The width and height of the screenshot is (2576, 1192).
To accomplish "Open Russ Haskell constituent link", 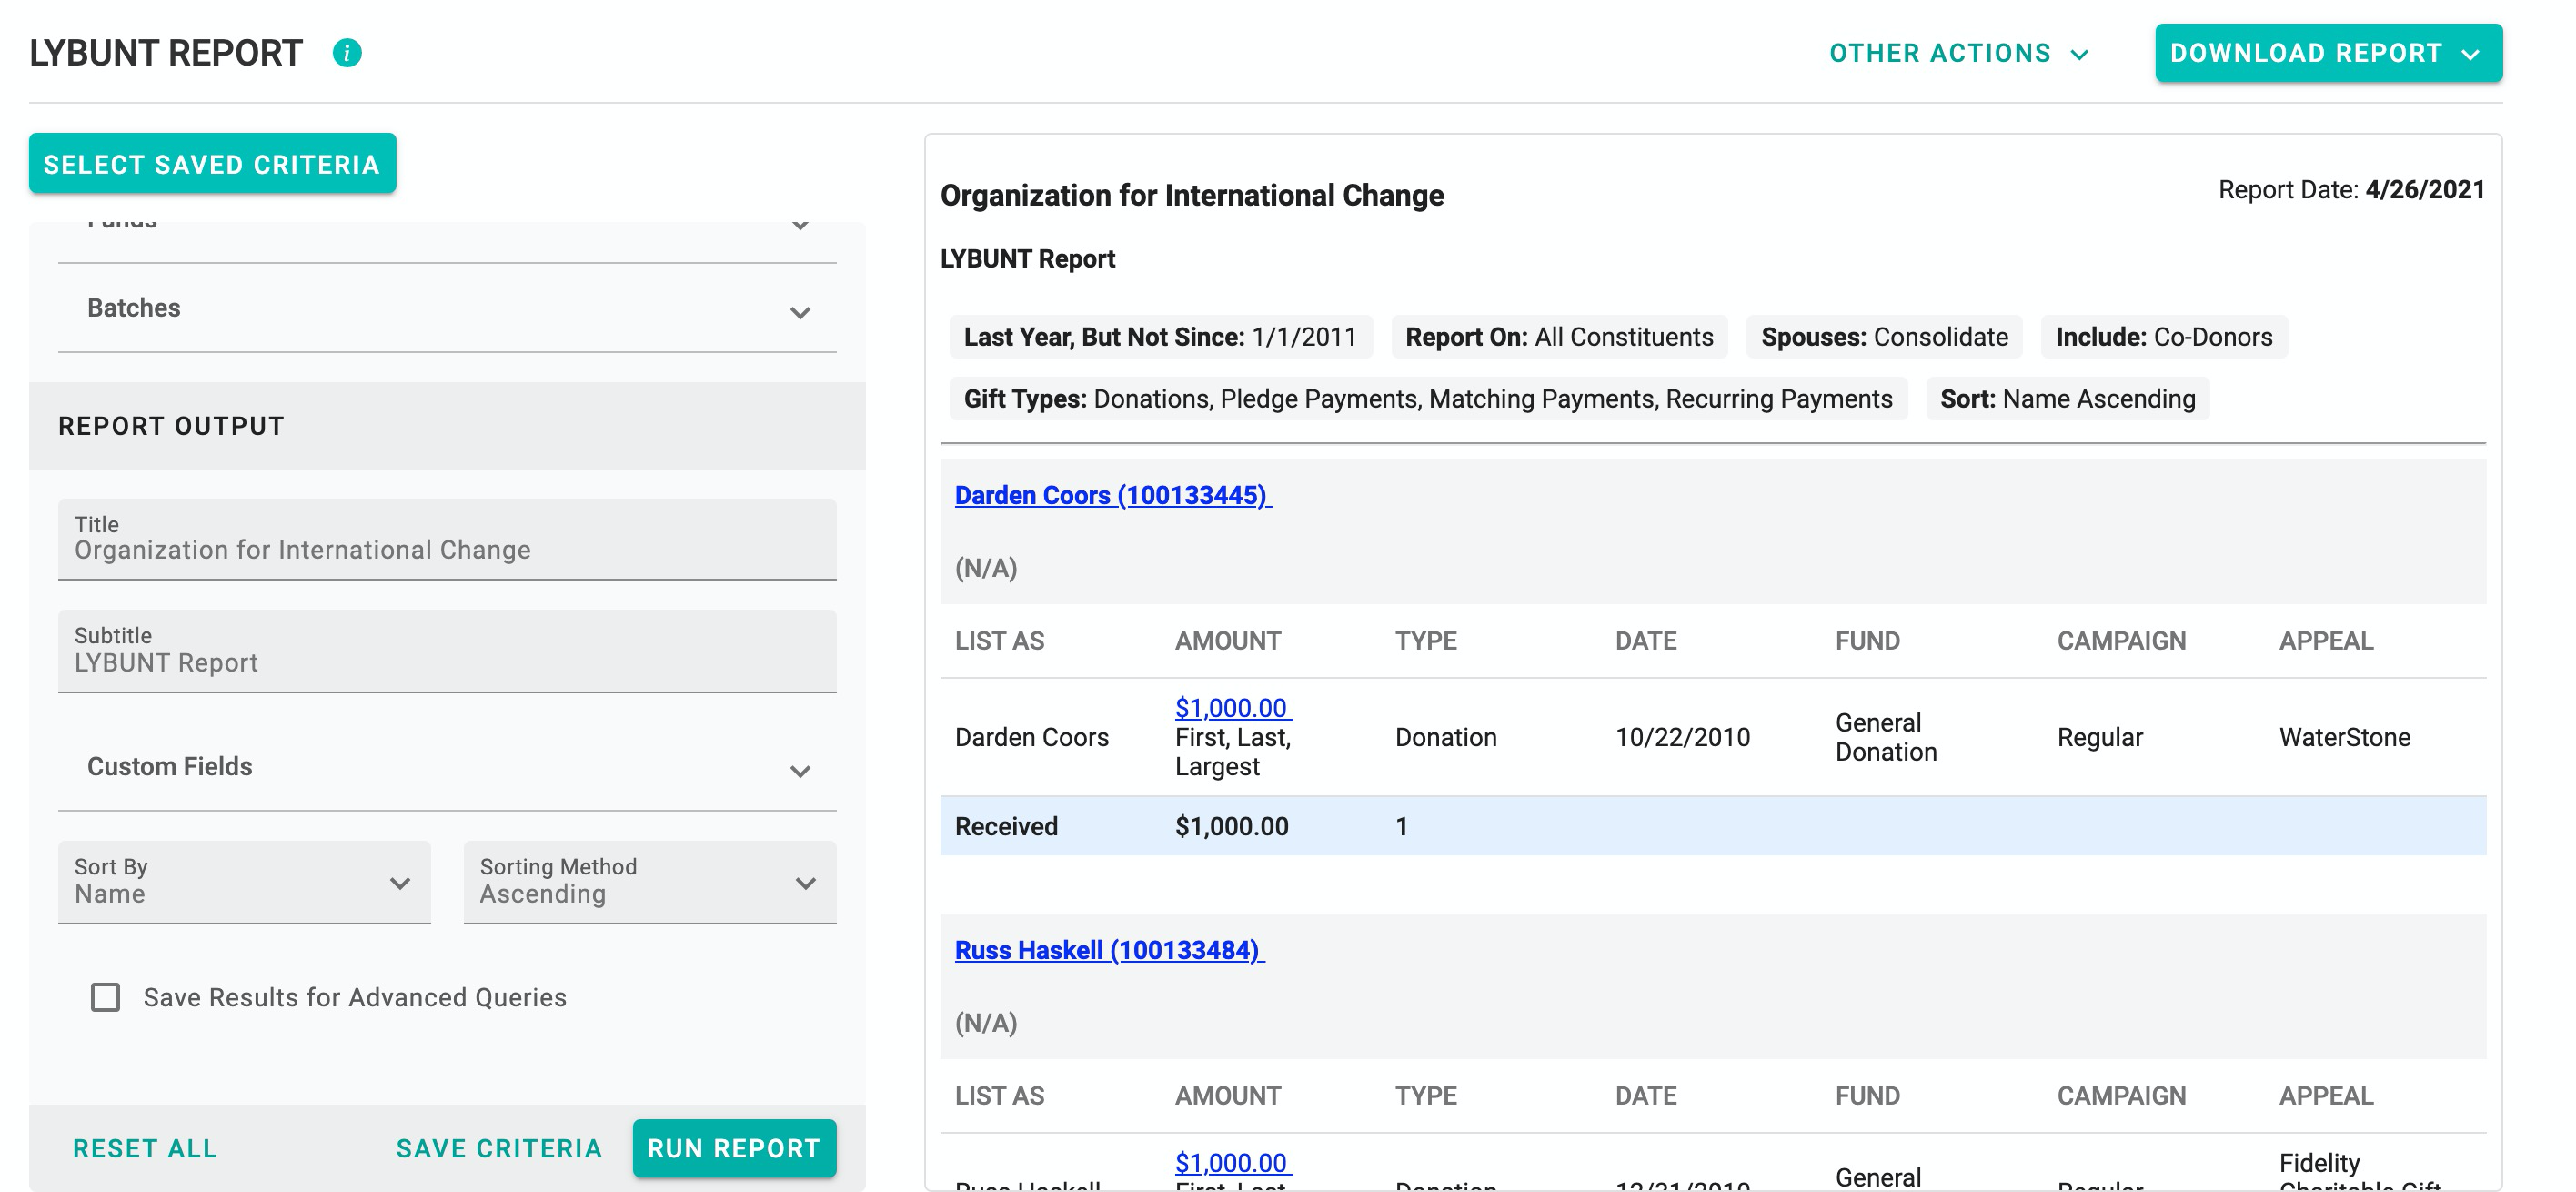I will [1108, 950].
